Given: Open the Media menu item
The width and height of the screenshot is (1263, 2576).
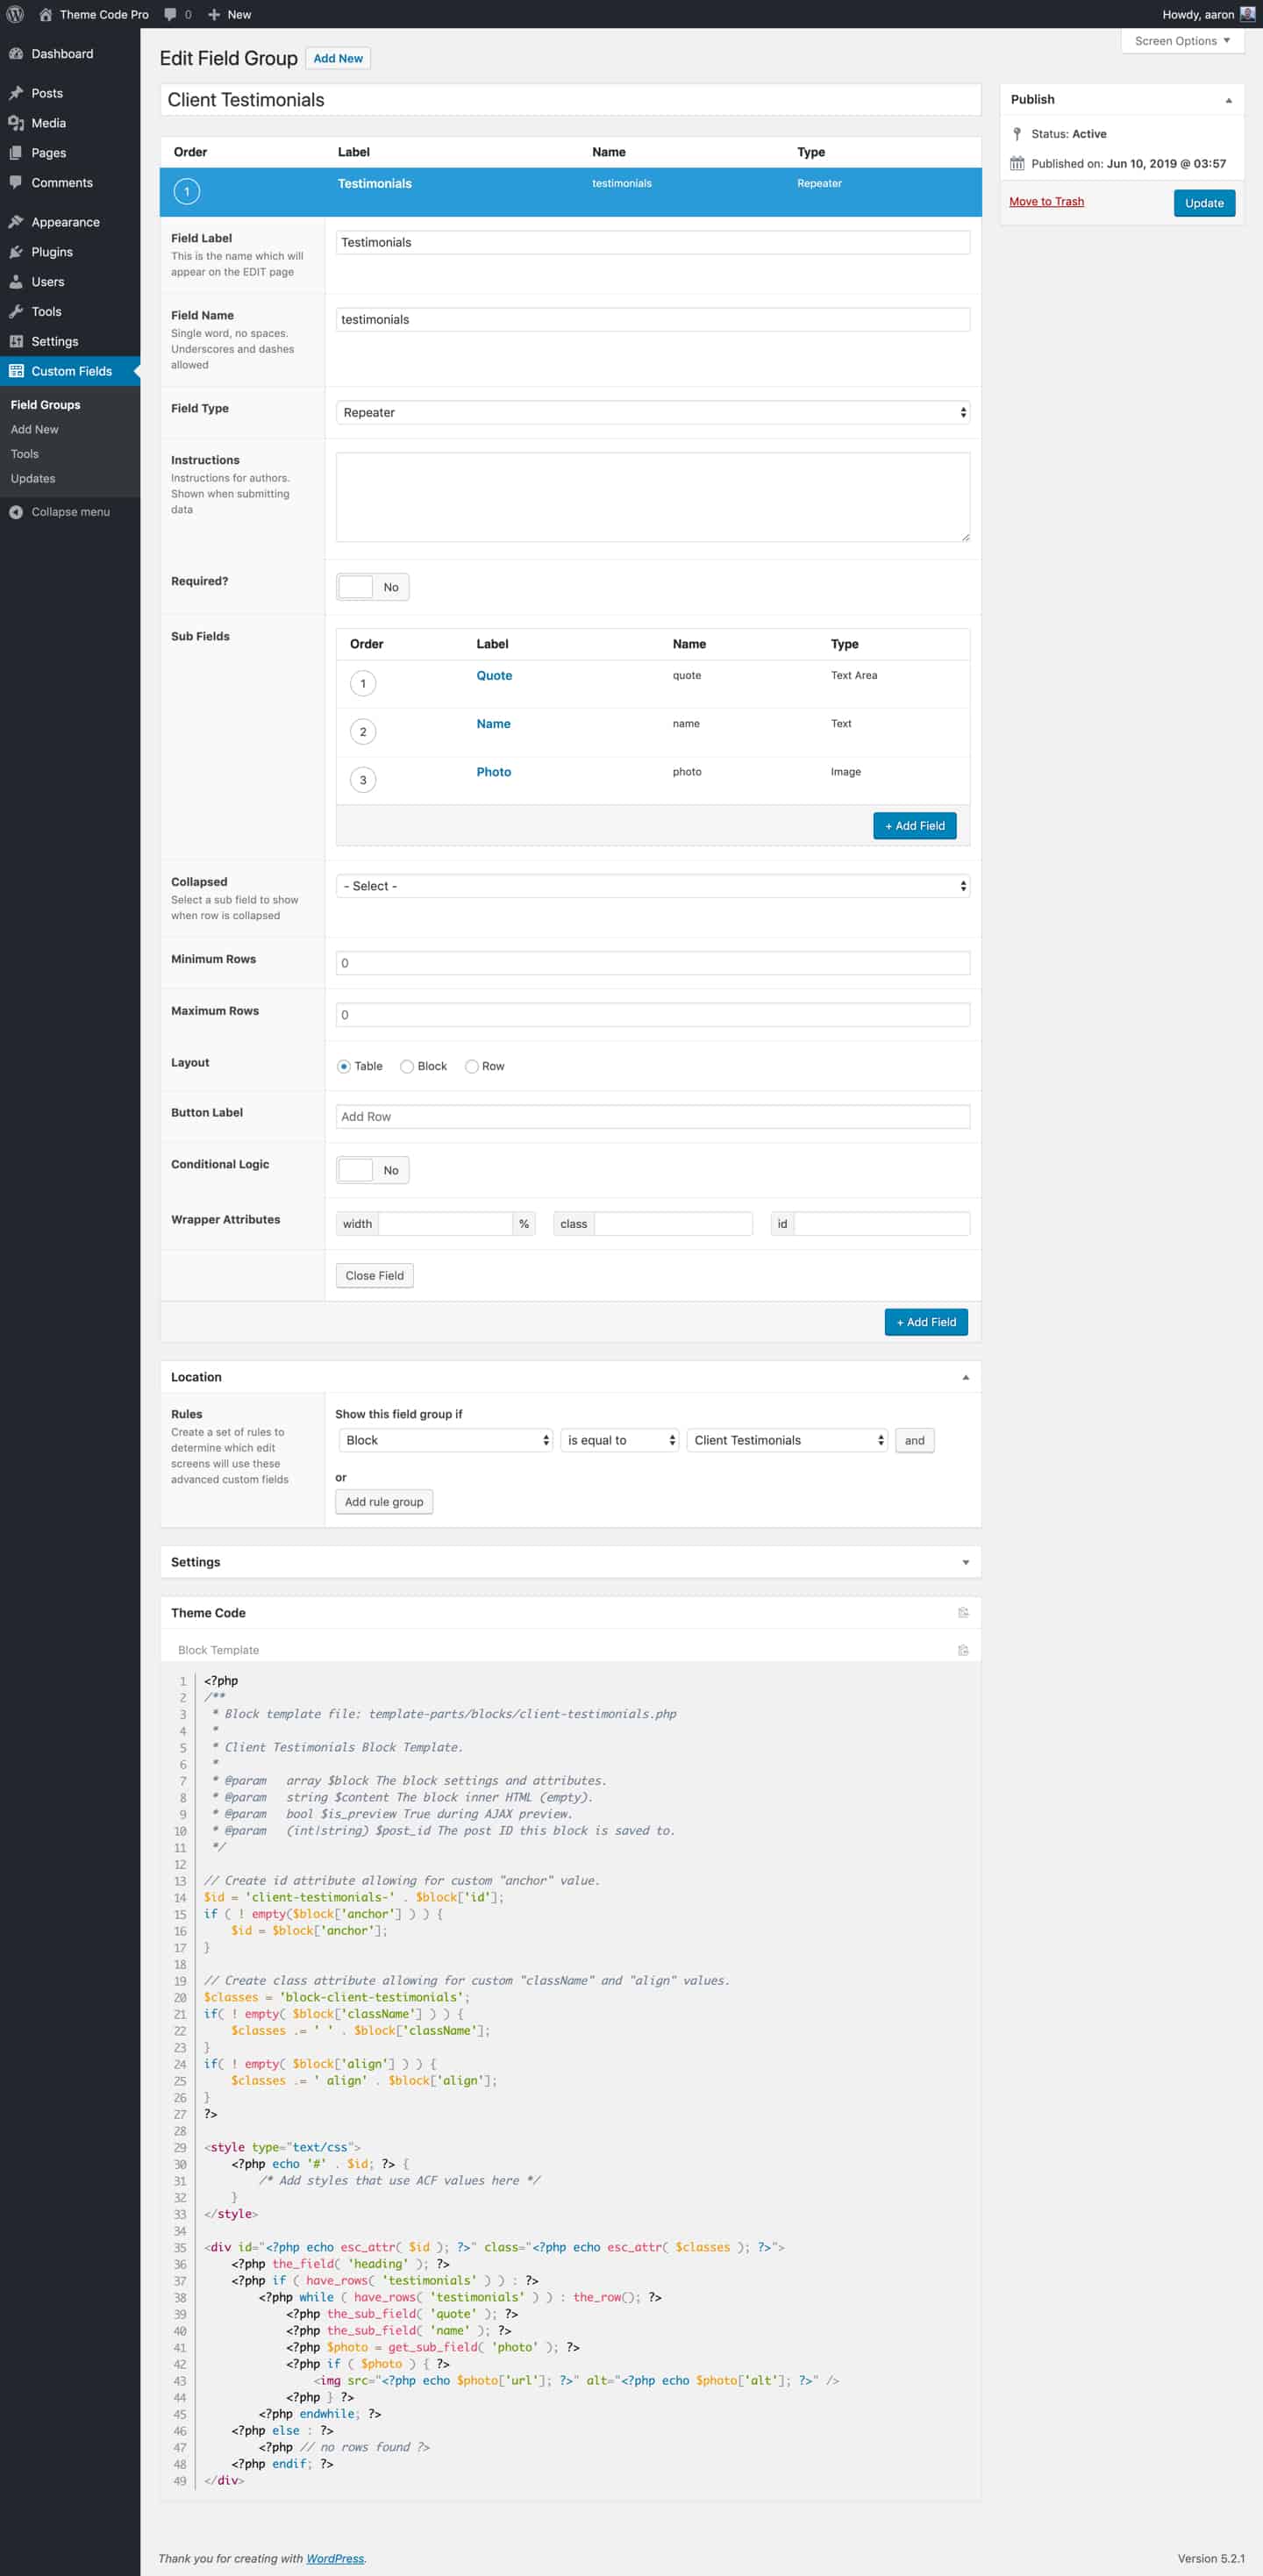Looking at the screenshot, I should (x=70, y=123).
